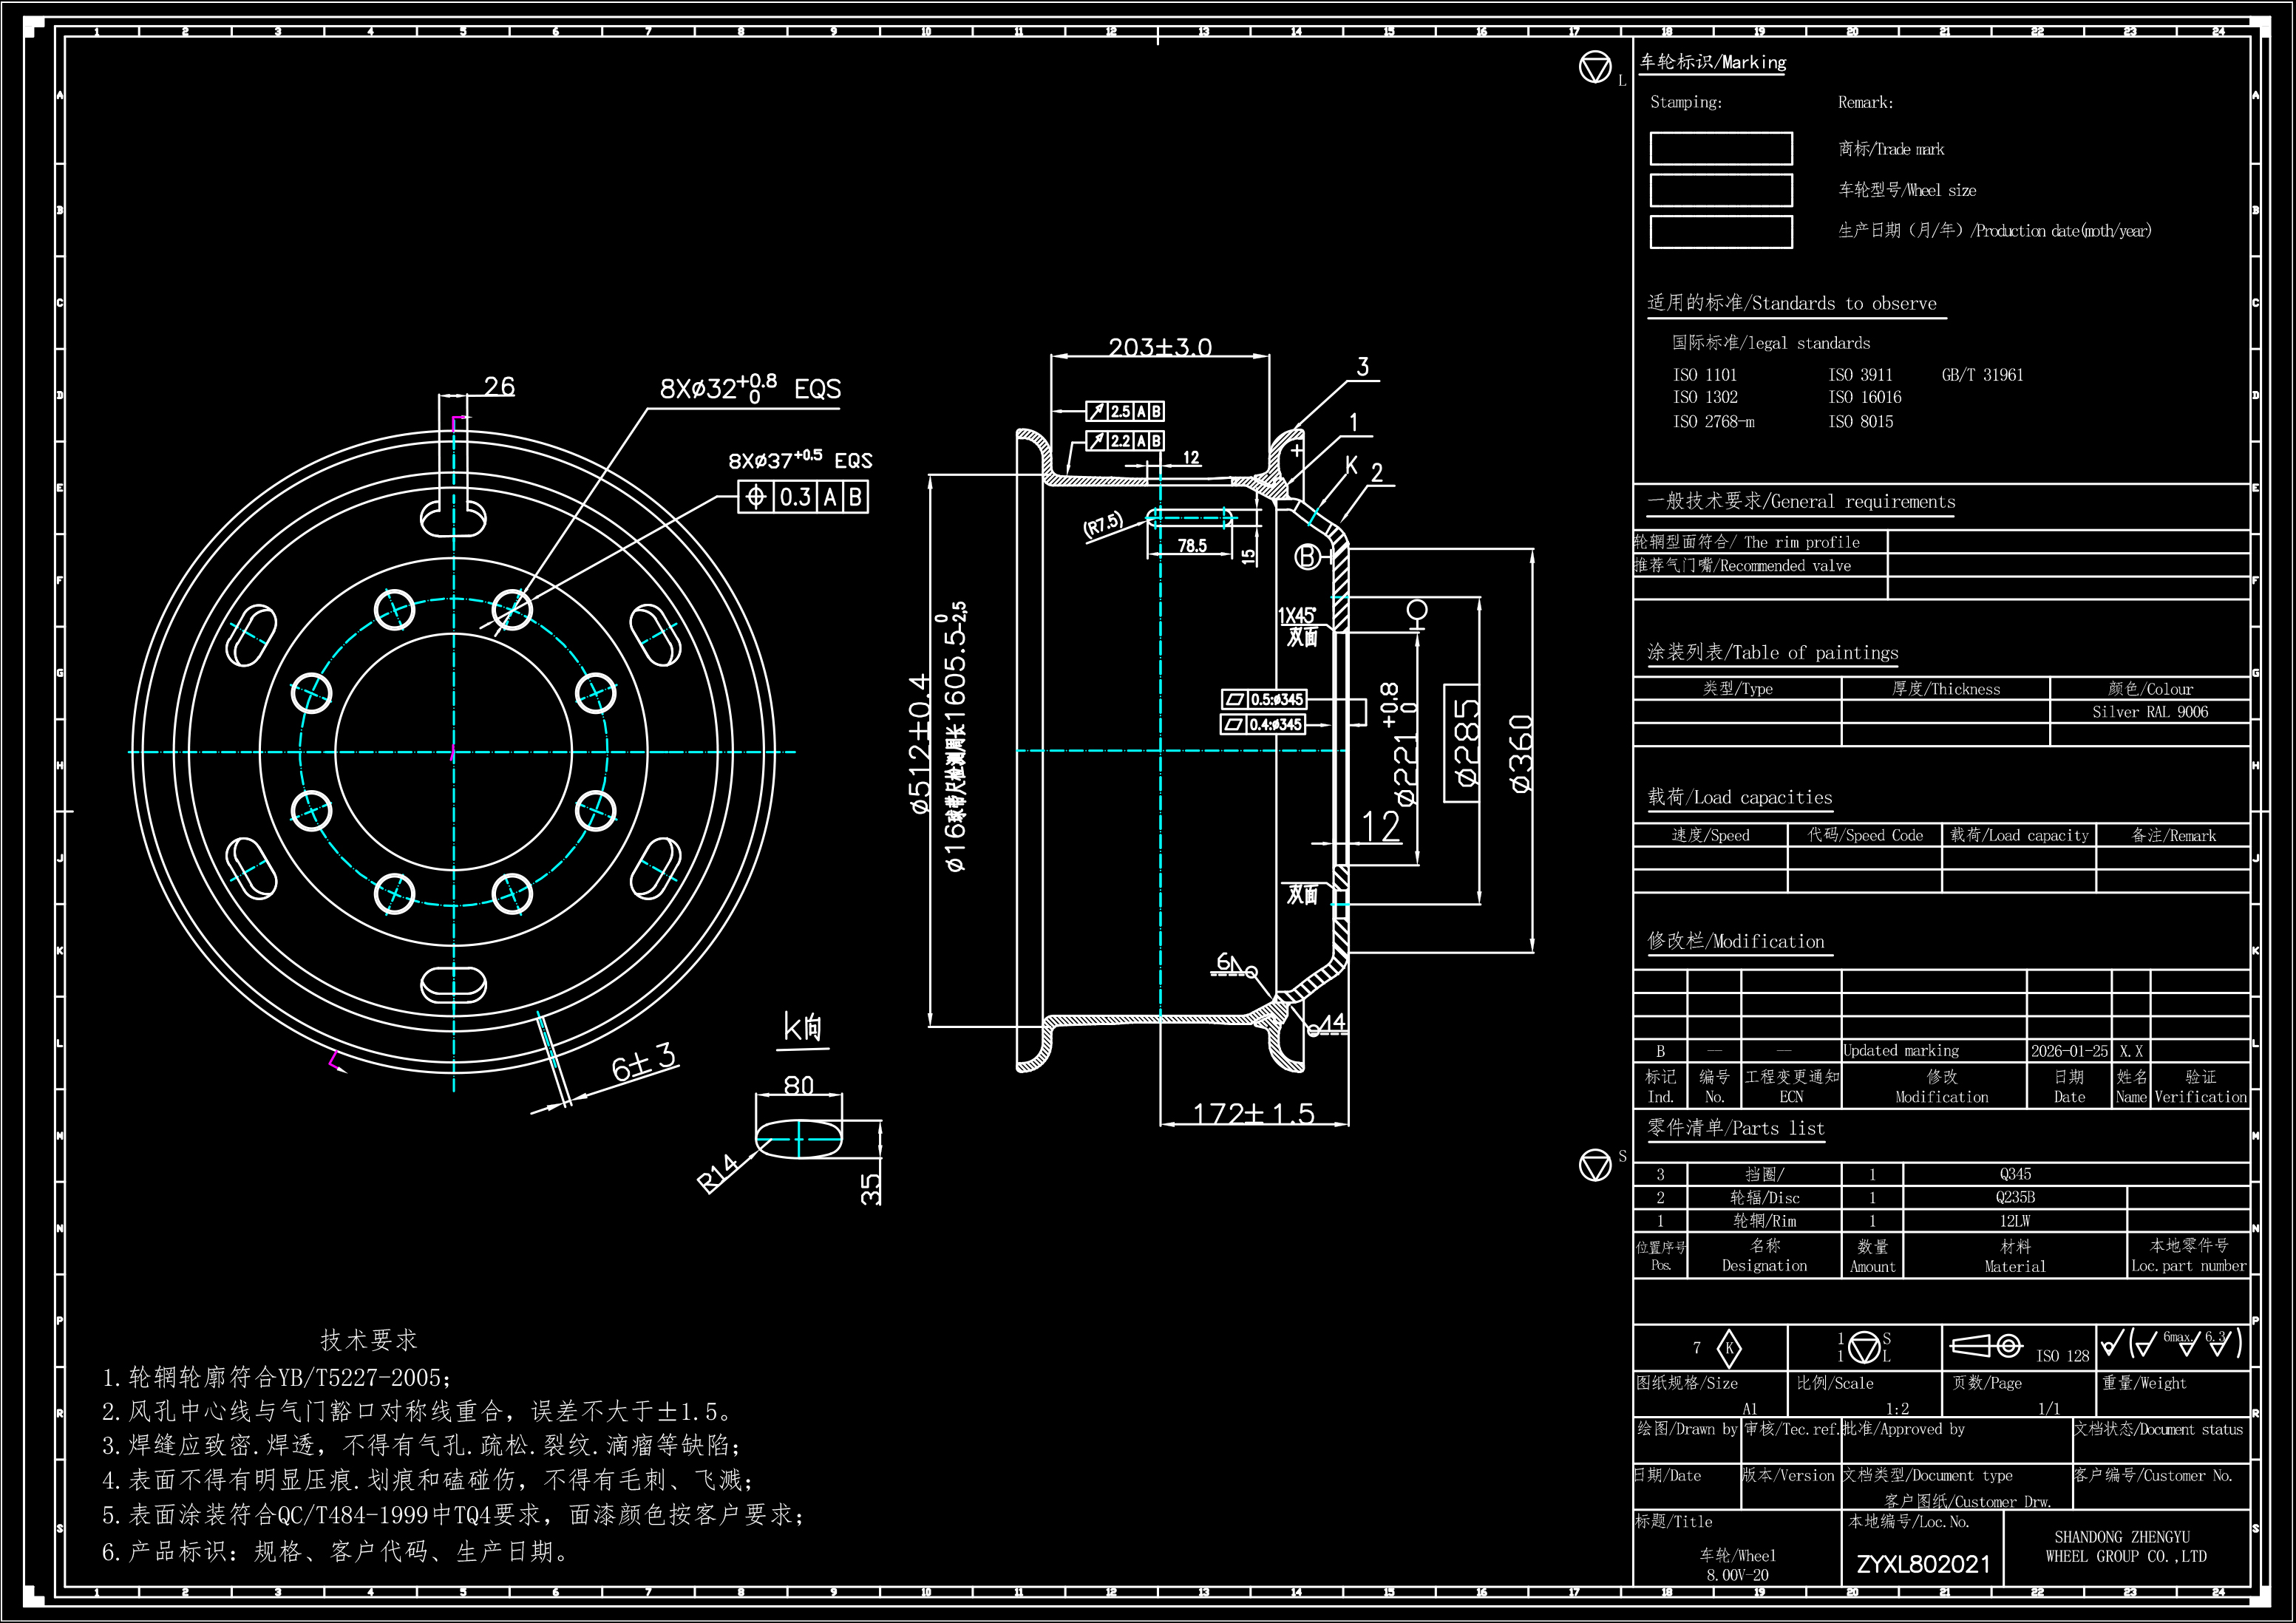2296x1623 pixels.
Task: Select the first-angle projection symbol near ISO 128
Action: pos(1986,1346)
